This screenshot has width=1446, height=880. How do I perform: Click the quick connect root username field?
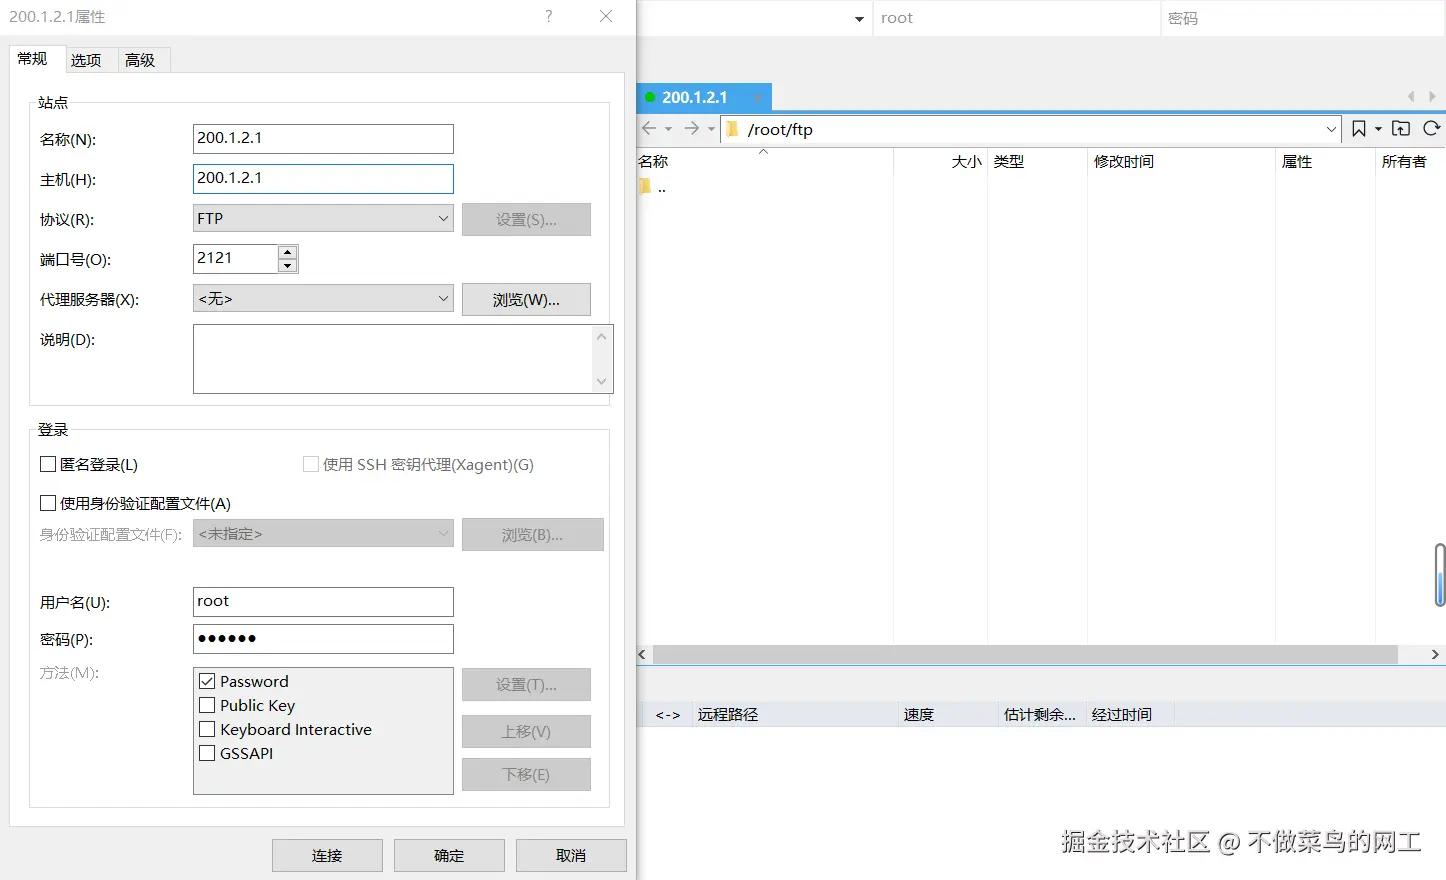[1016, 18]
